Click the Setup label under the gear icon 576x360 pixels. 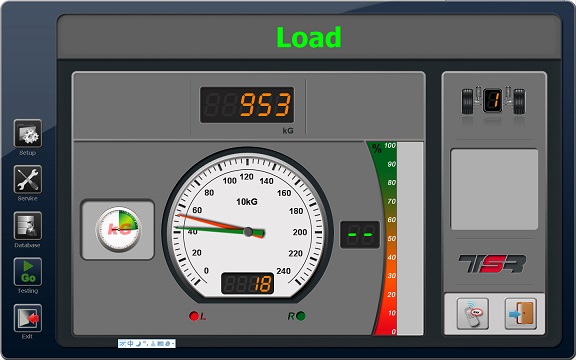click(x=28, y=152)
